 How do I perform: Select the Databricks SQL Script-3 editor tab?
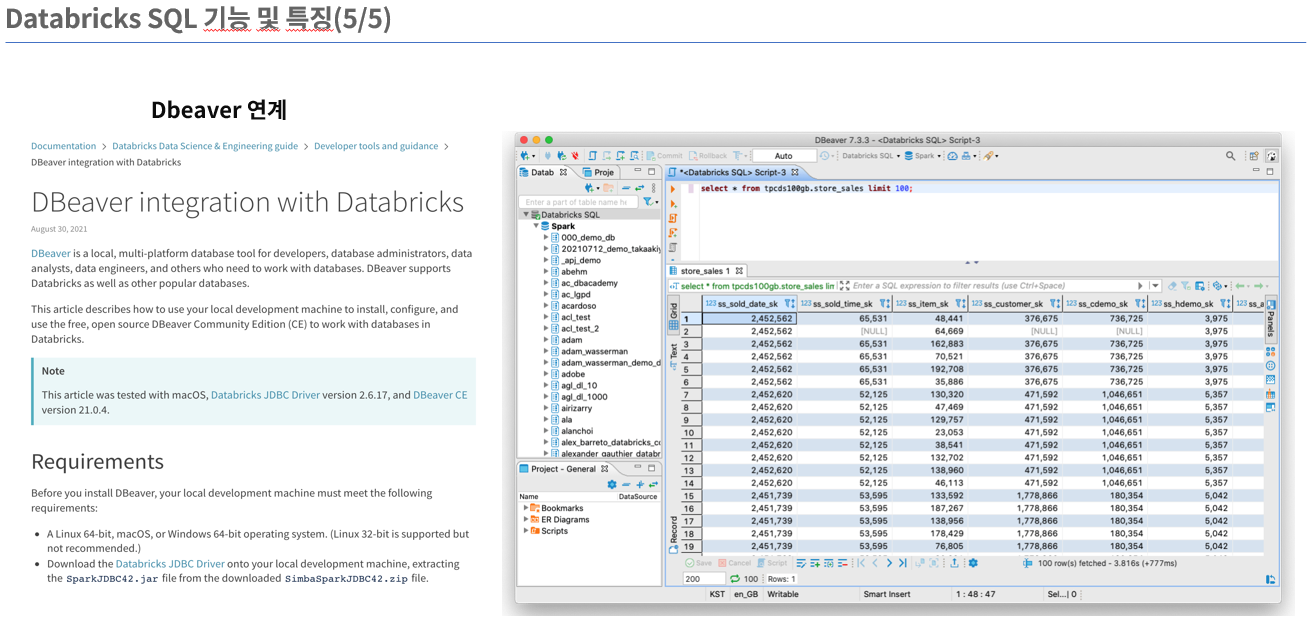coord(732,172)
